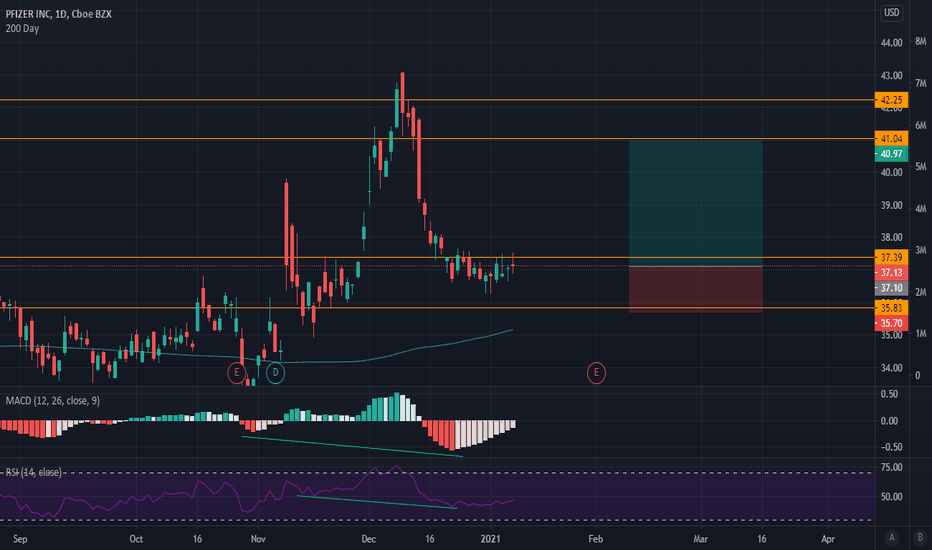932x550 pixels.
Task: Click the 35.83 orange price label
Action: pos(891,308)
